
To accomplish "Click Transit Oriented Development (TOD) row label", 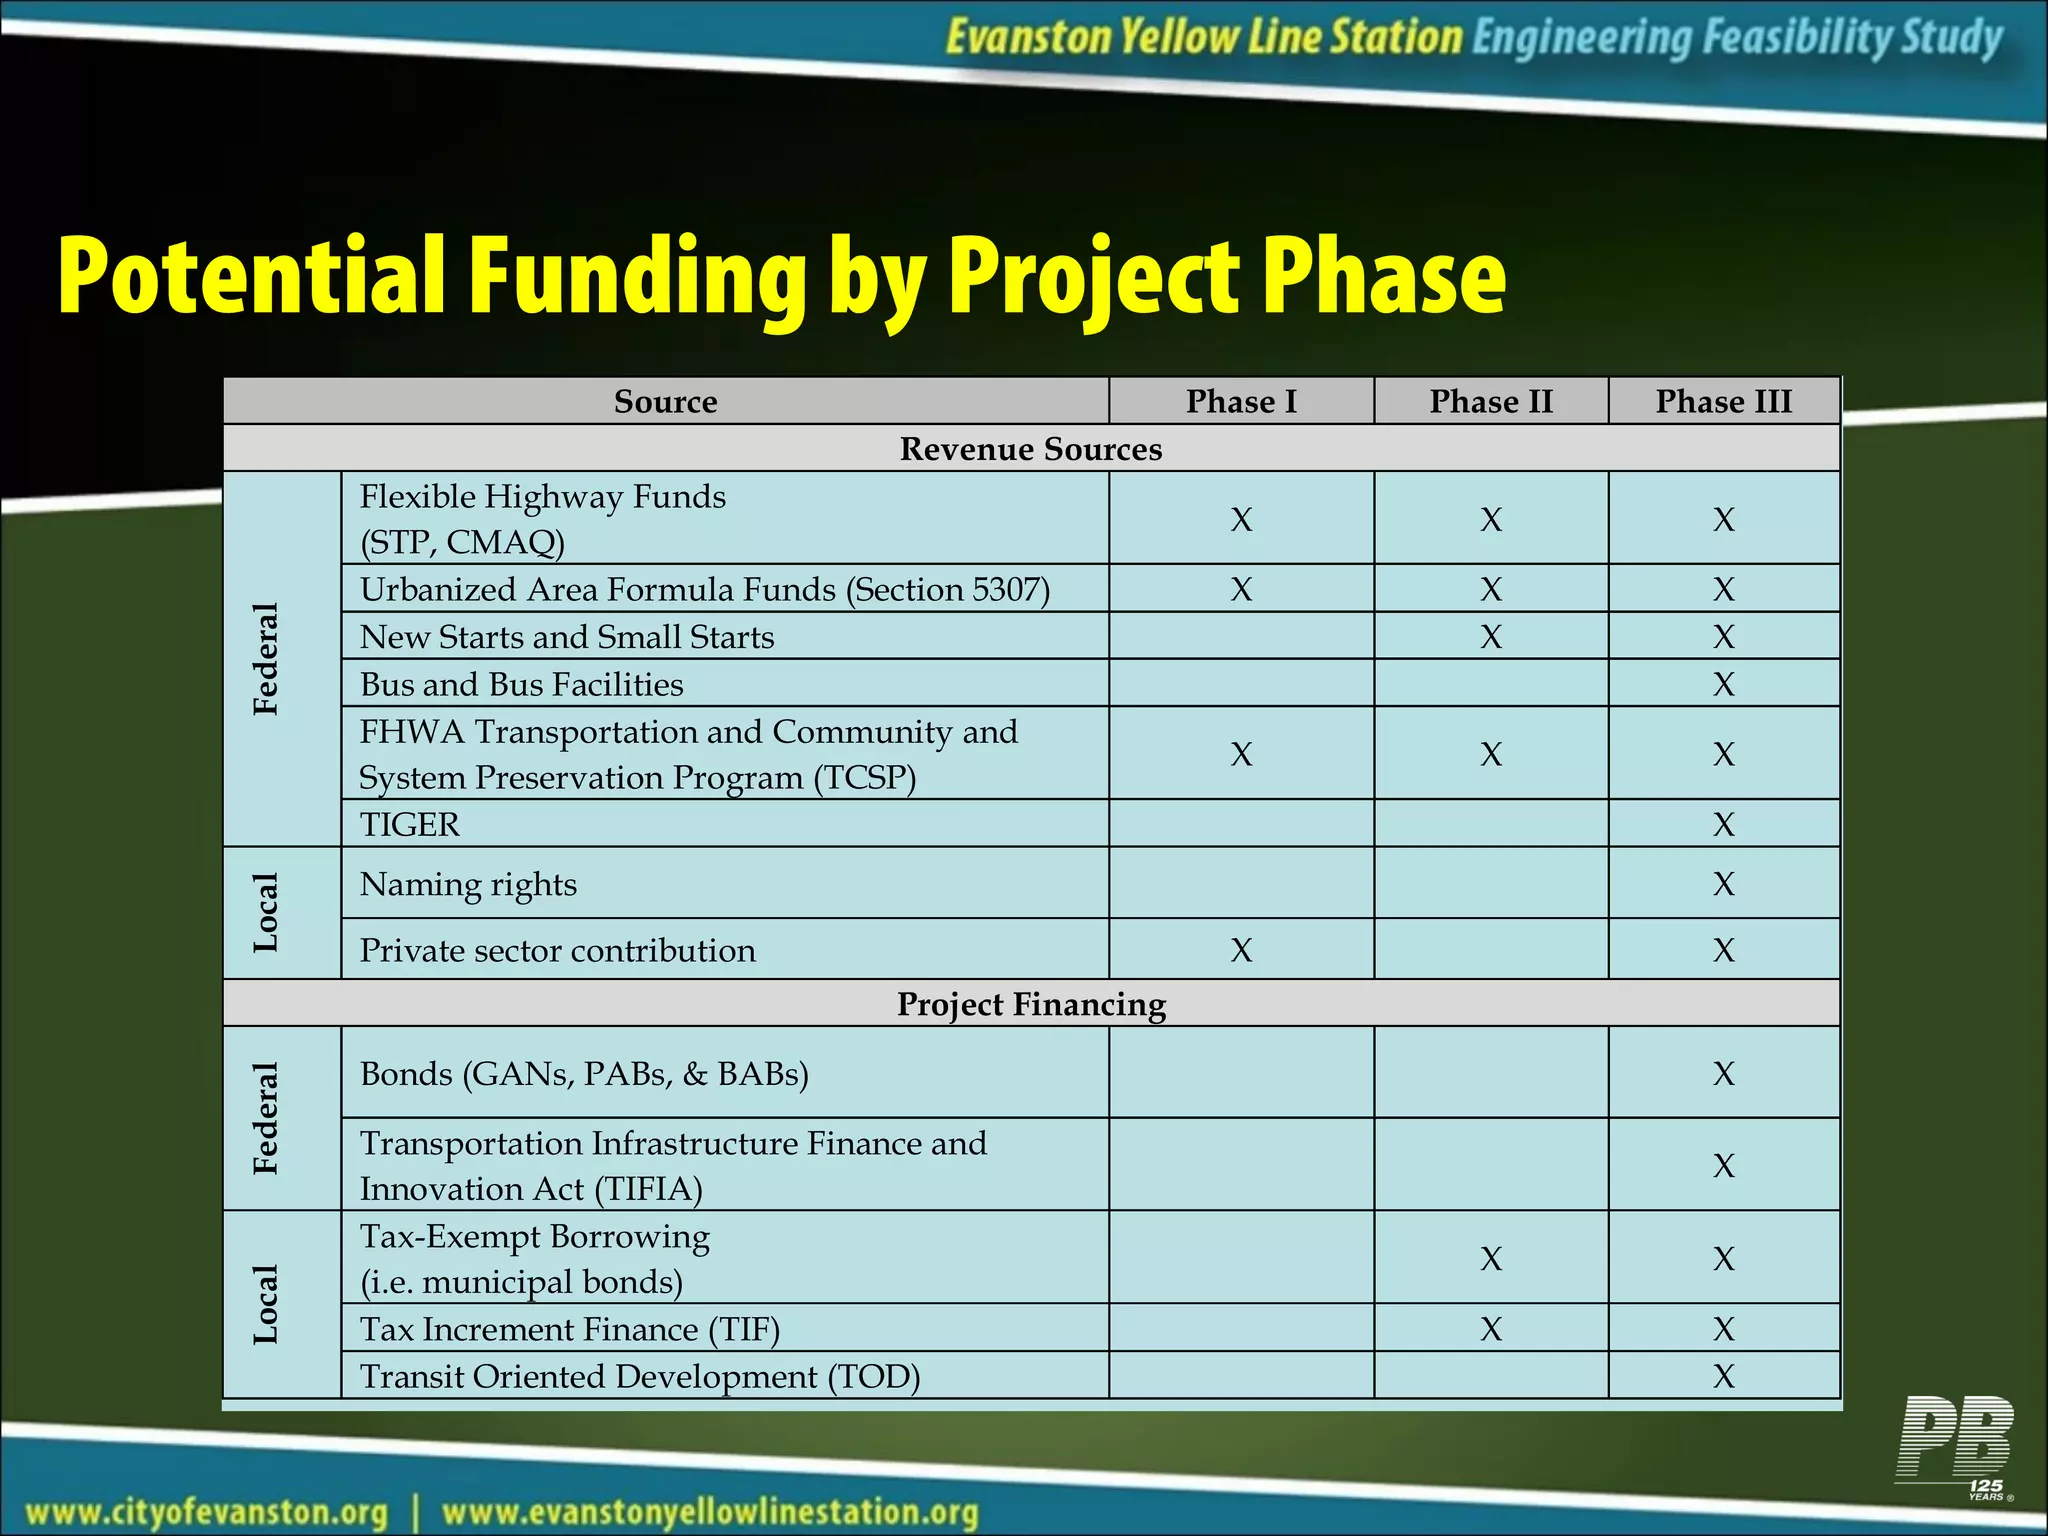I will click(640, 1377).
